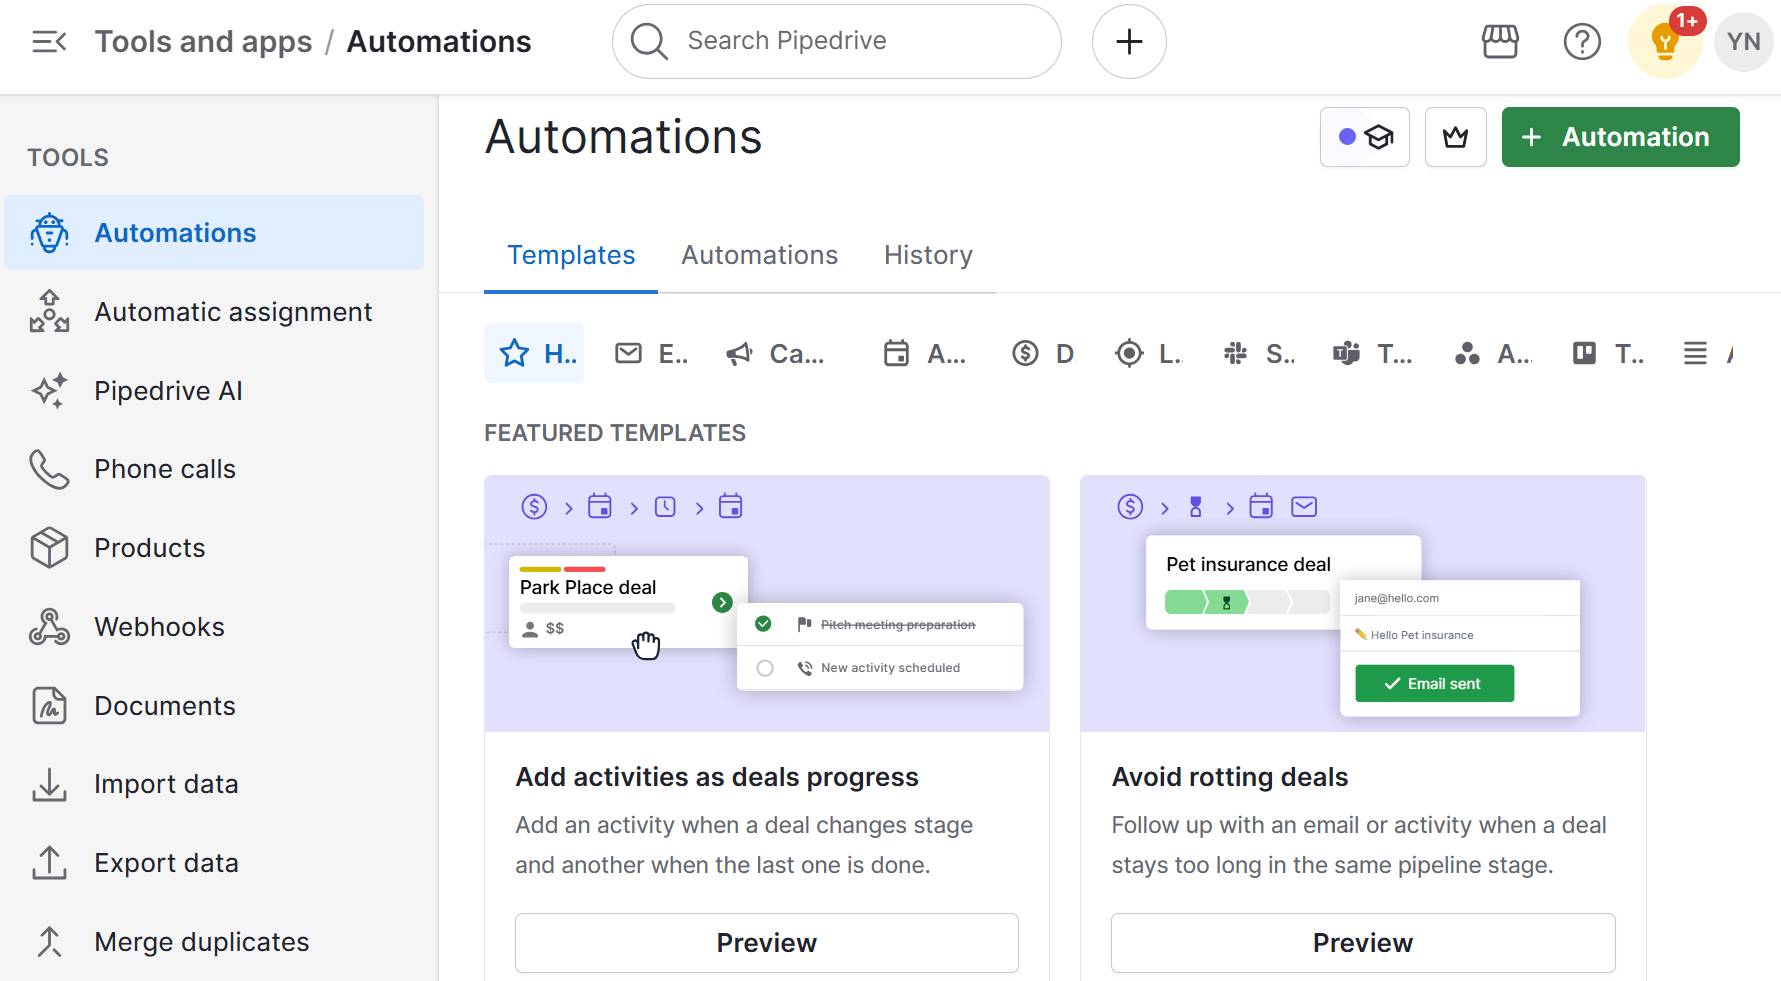Open the Products tool

pyautogui.click(x=214, y=548)
